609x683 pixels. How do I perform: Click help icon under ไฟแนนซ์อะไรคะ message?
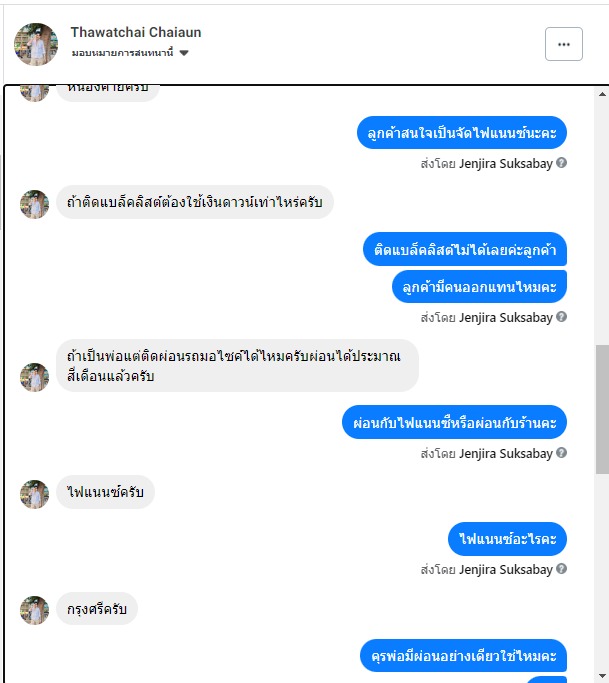(562, 568)
